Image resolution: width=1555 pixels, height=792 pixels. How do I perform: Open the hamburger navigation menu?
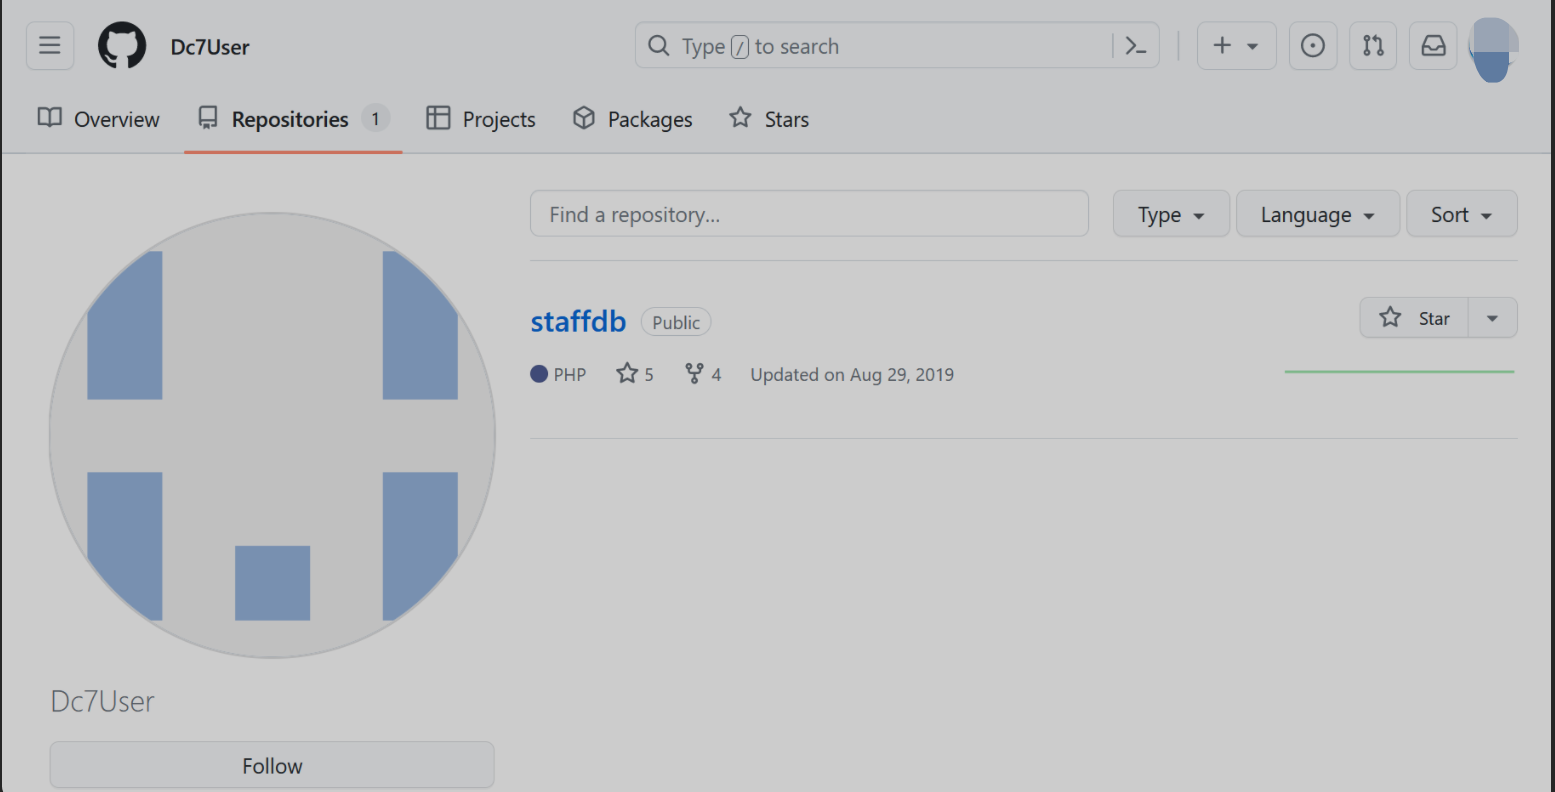(50, 46)
